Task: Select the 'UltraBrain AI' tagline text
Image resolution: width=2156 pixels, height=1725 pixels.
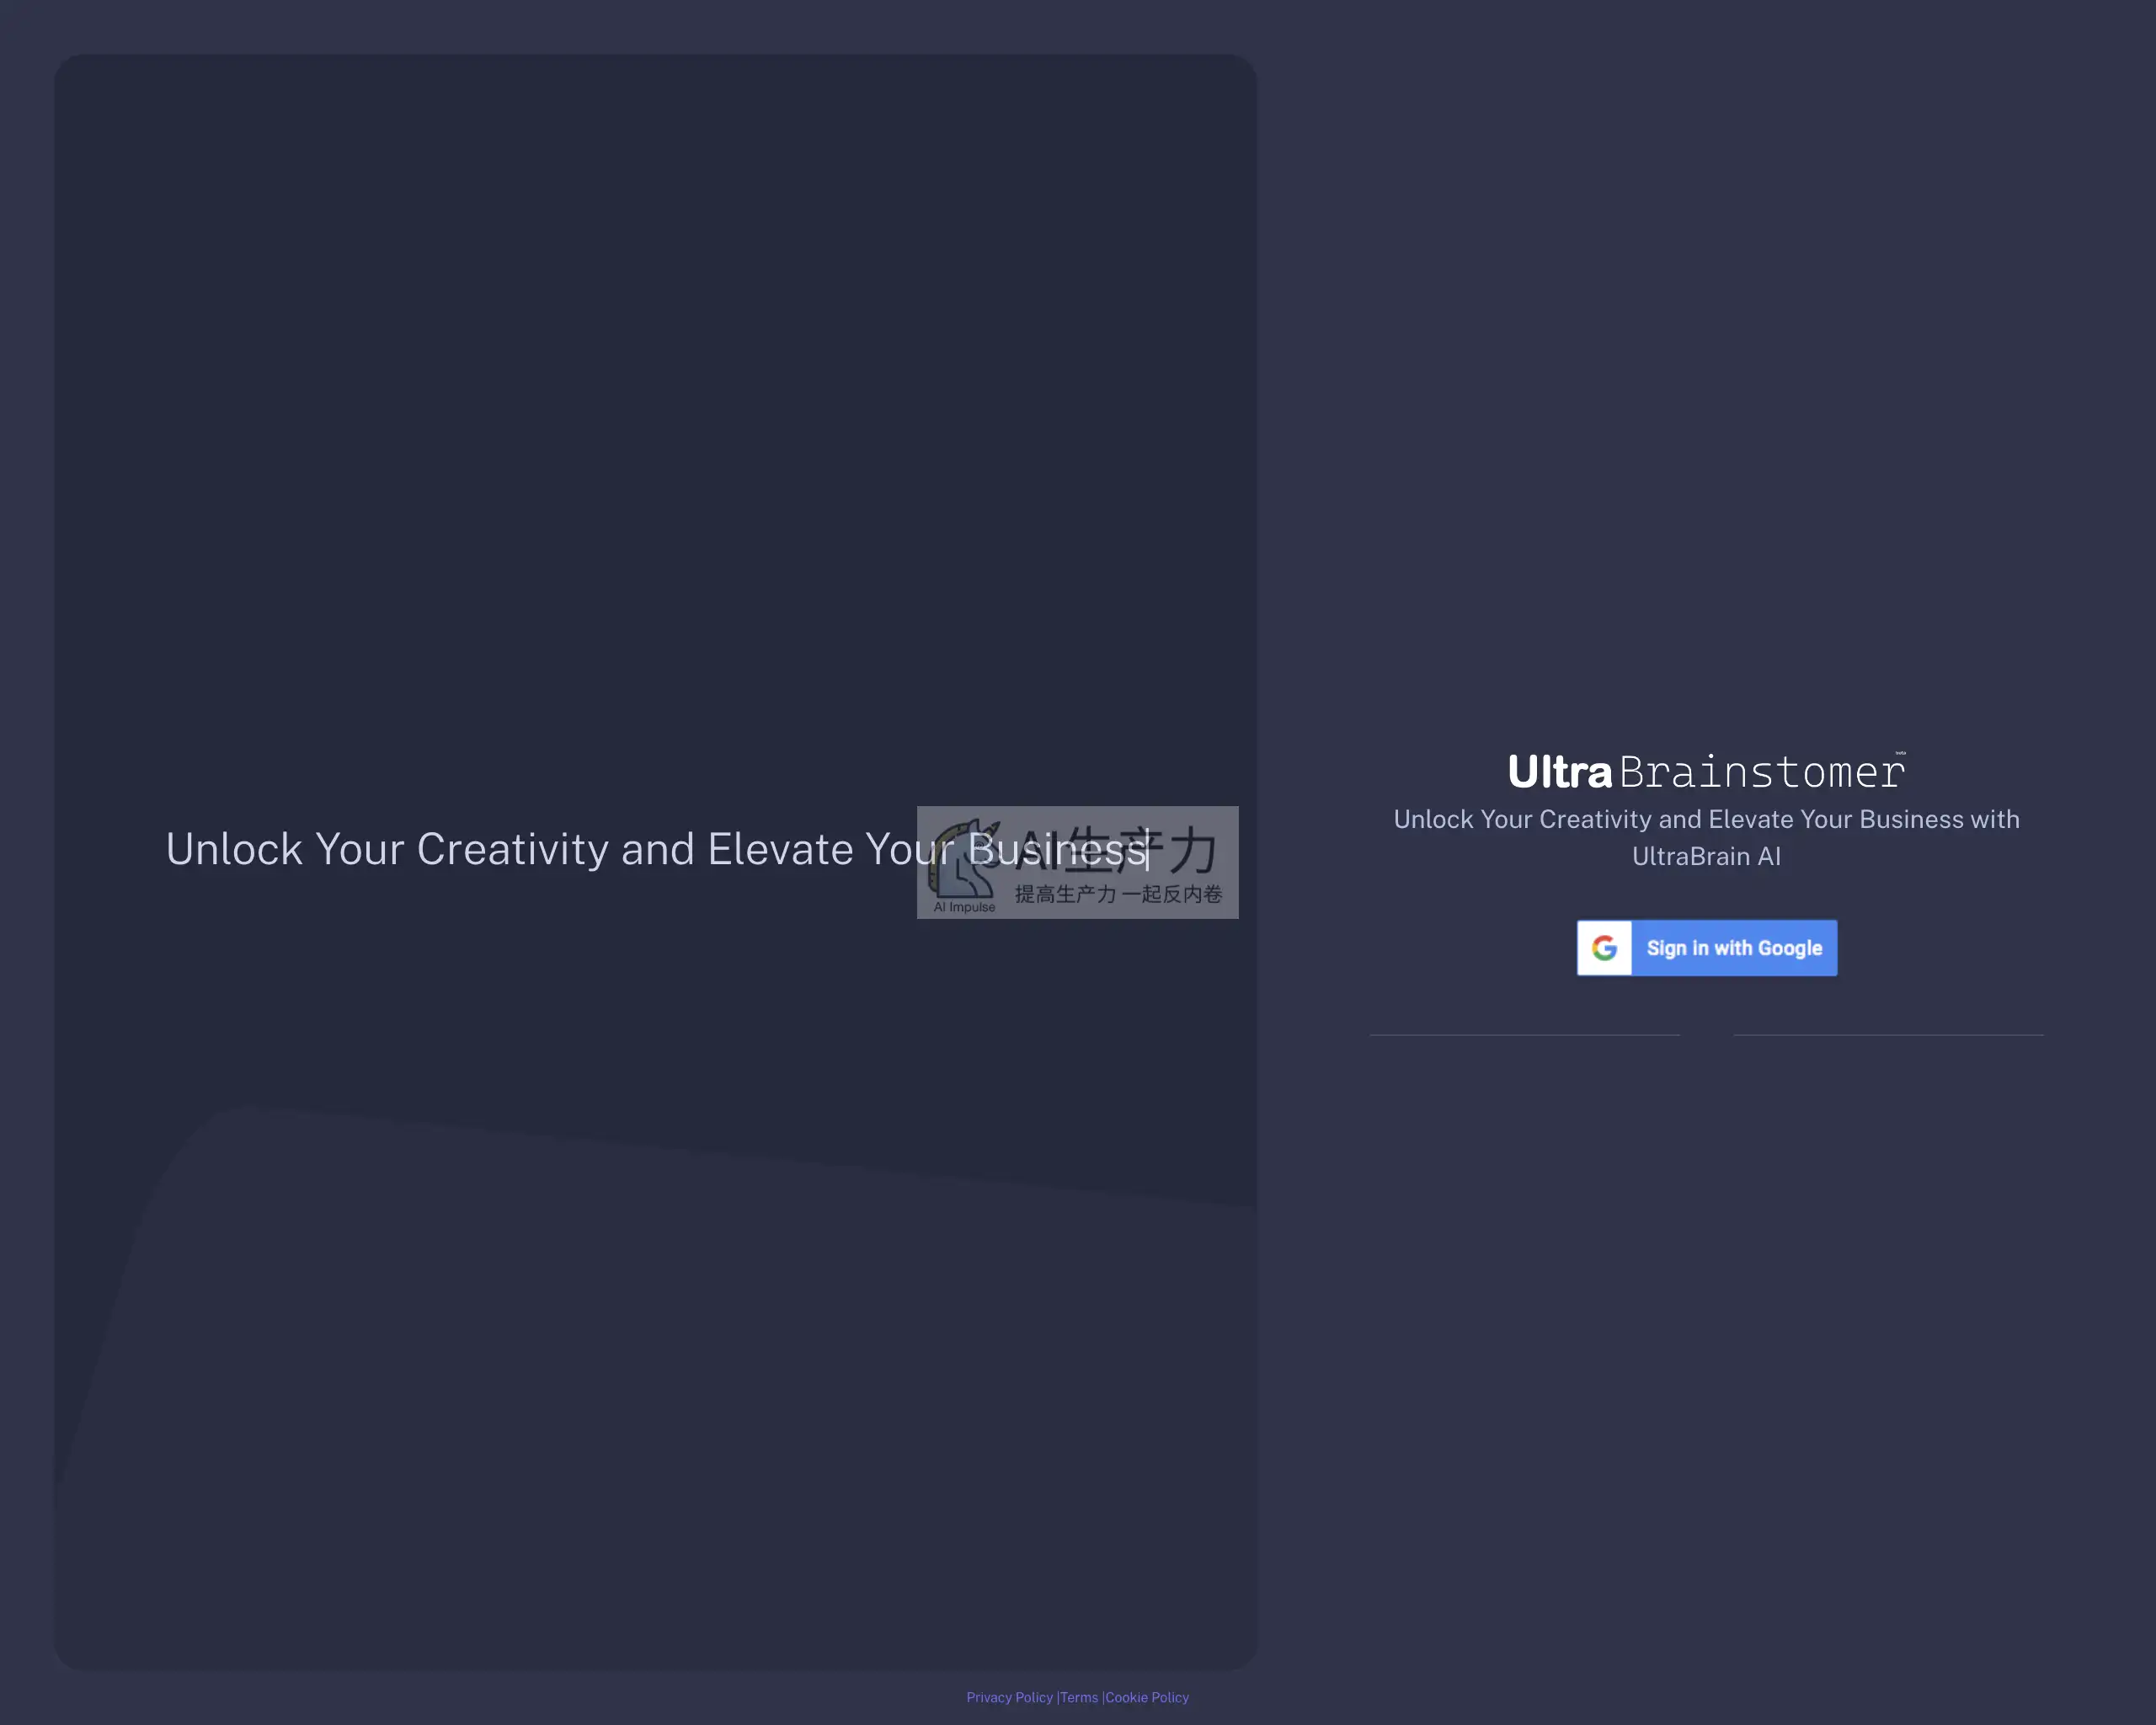Action: pyautogui.click(x=1706, y=856)
